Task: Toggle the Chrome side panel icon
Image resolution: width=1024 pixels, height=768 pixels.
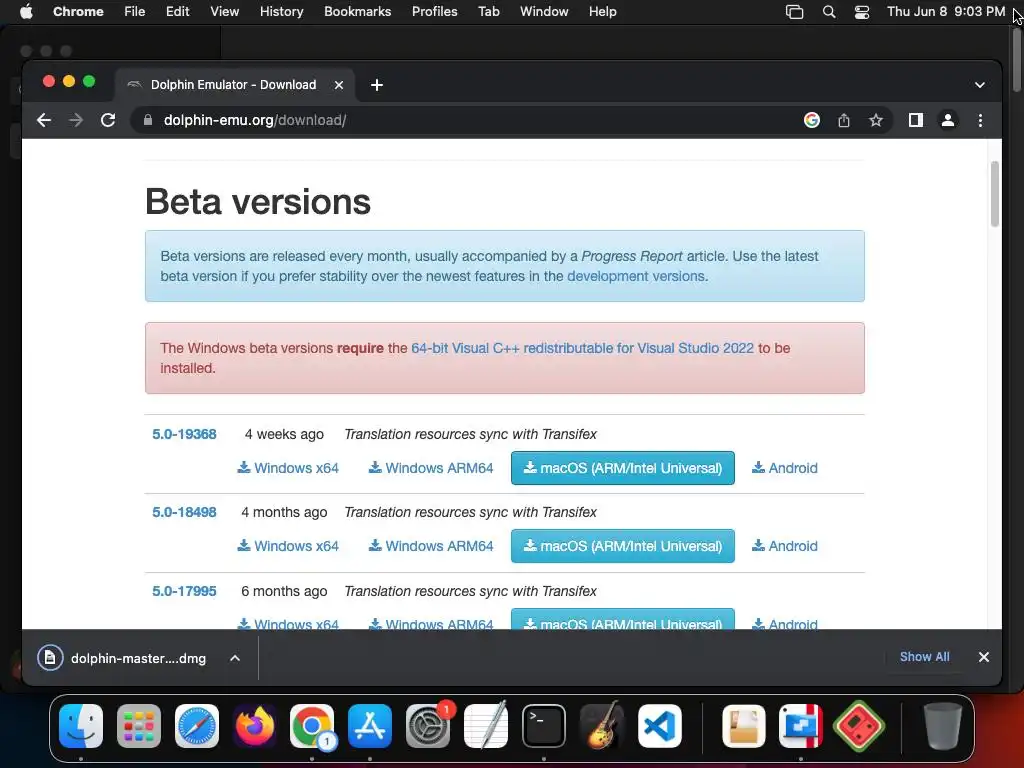Action: (916, 120)
